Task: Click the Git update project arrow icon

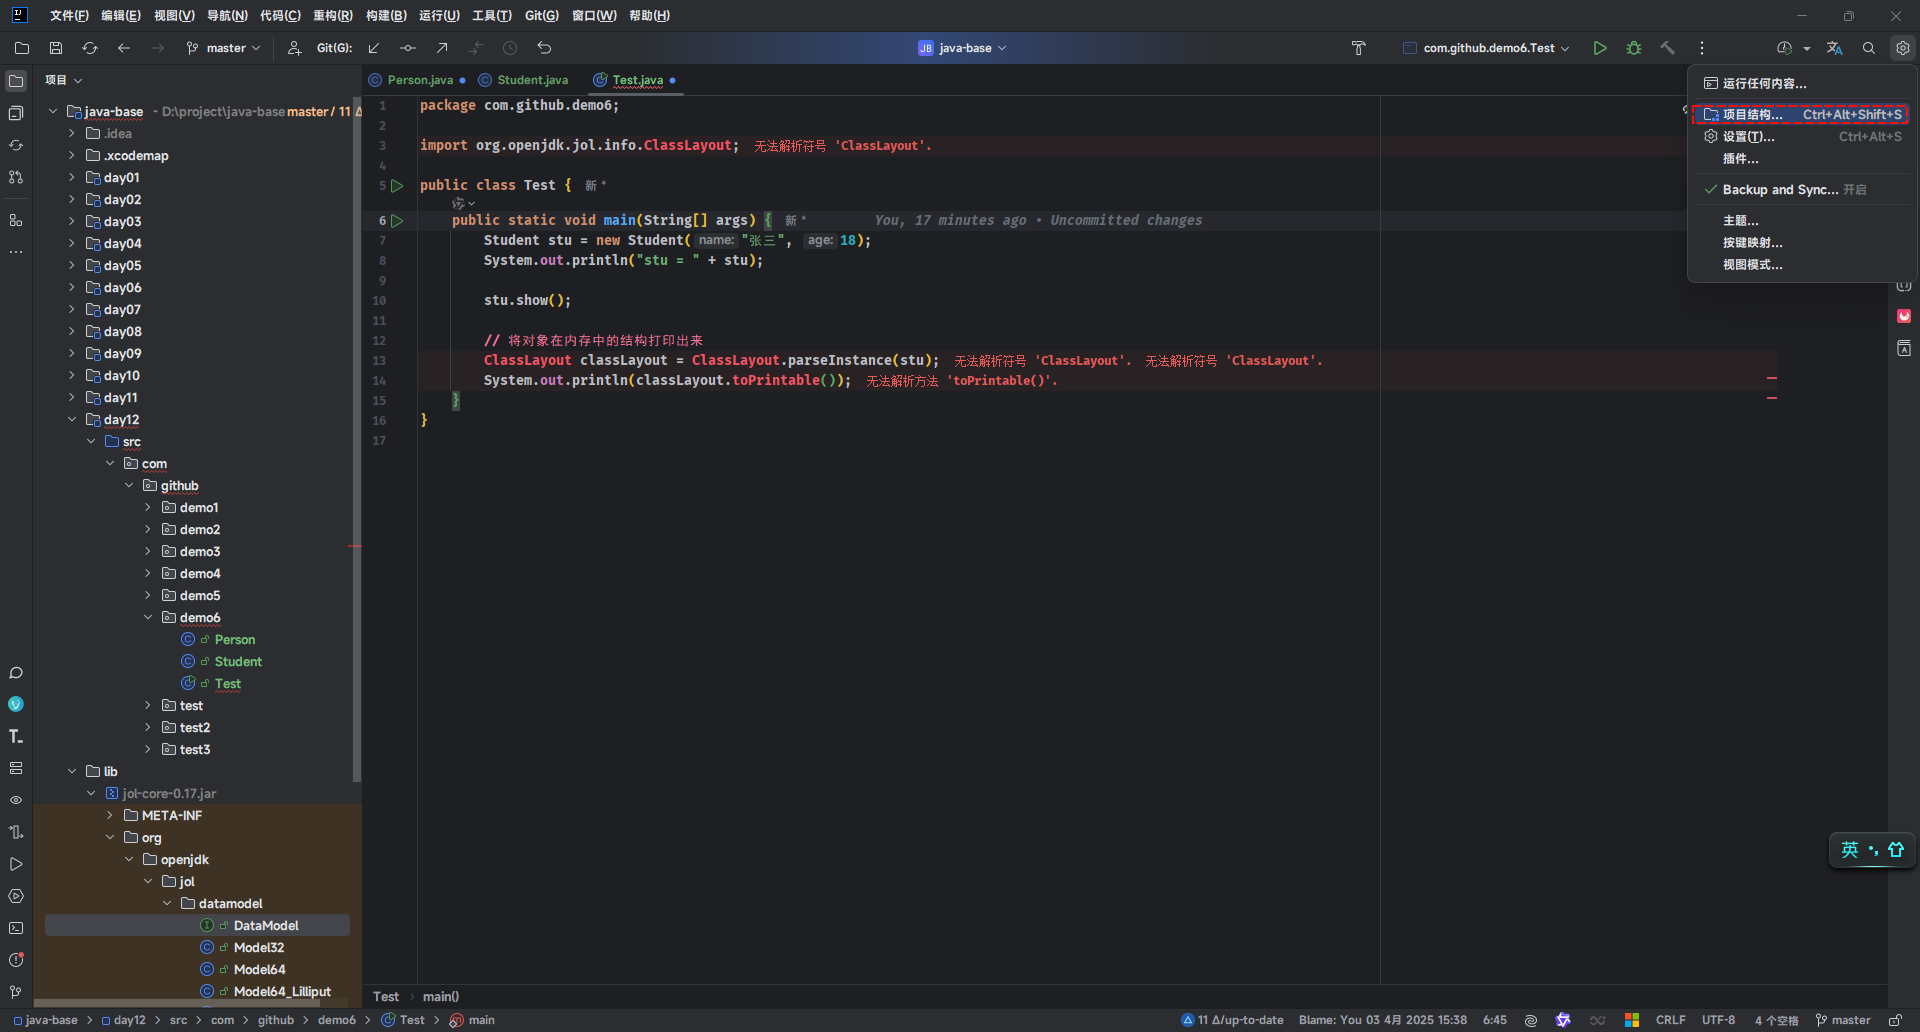Action: click(374, 48)
